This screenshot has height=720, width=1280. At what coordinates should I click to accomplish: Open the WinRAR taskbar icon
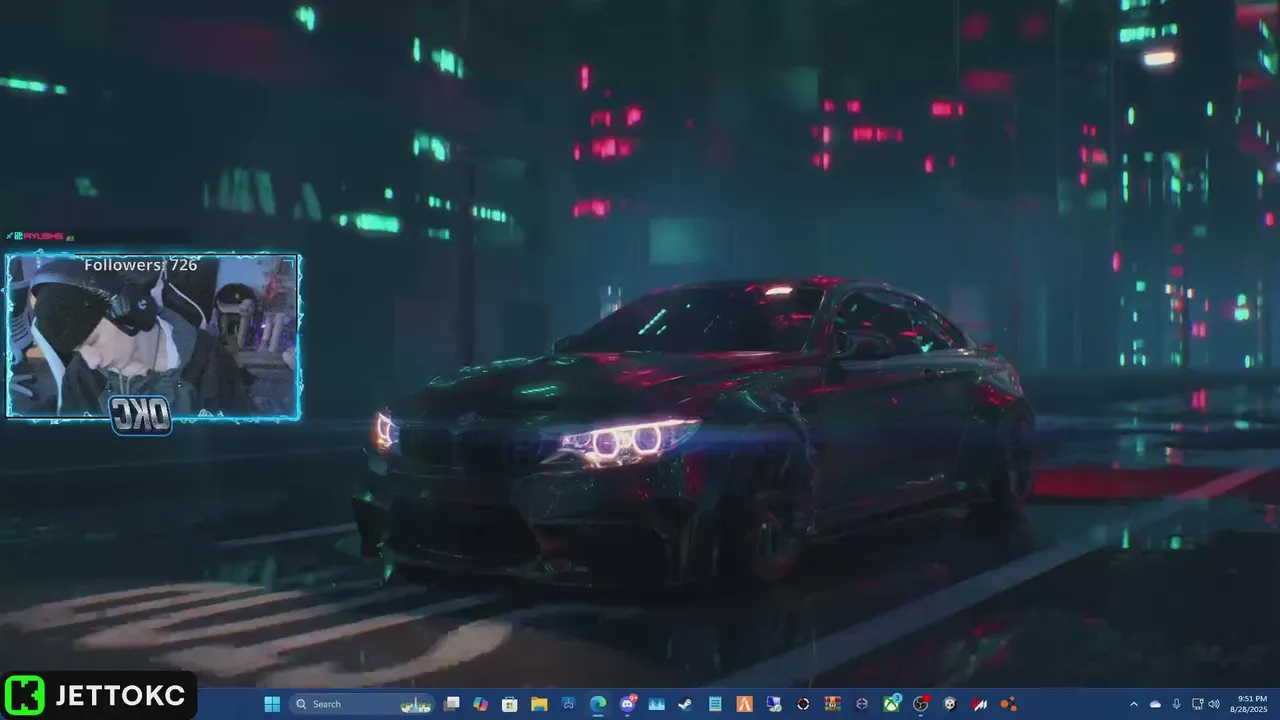pos(831,704)
